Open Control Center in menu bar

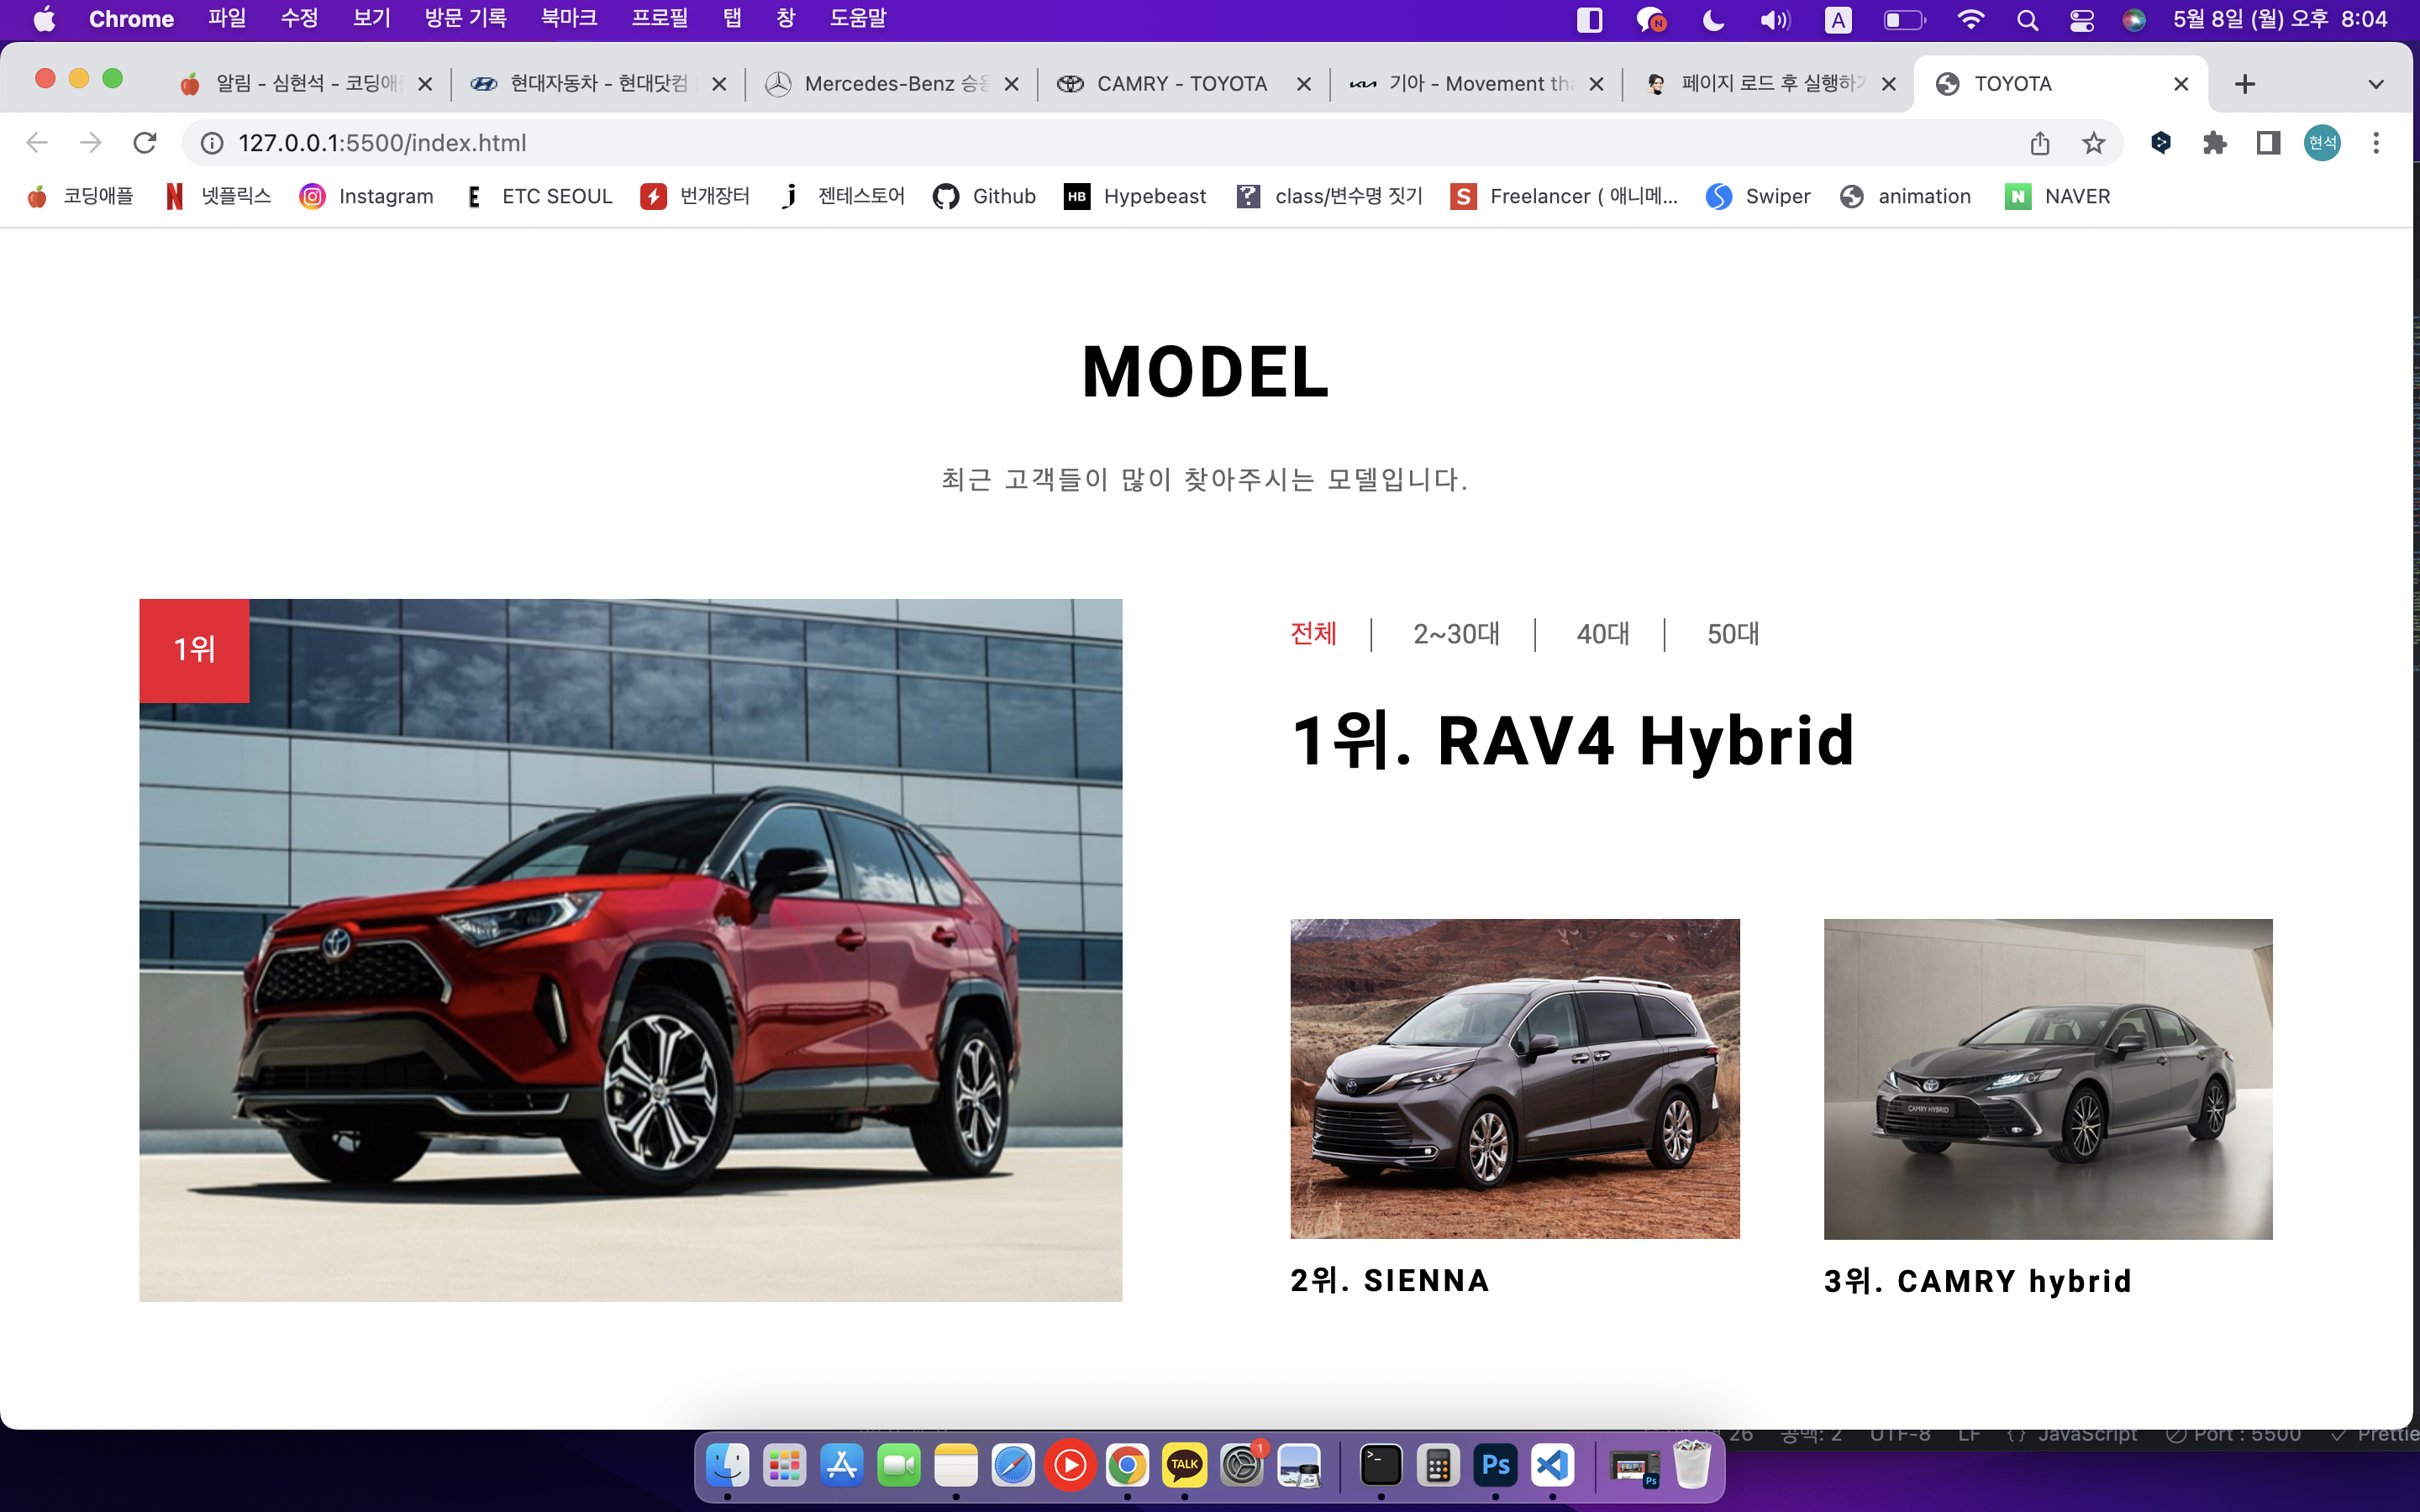pos(2082,20)
